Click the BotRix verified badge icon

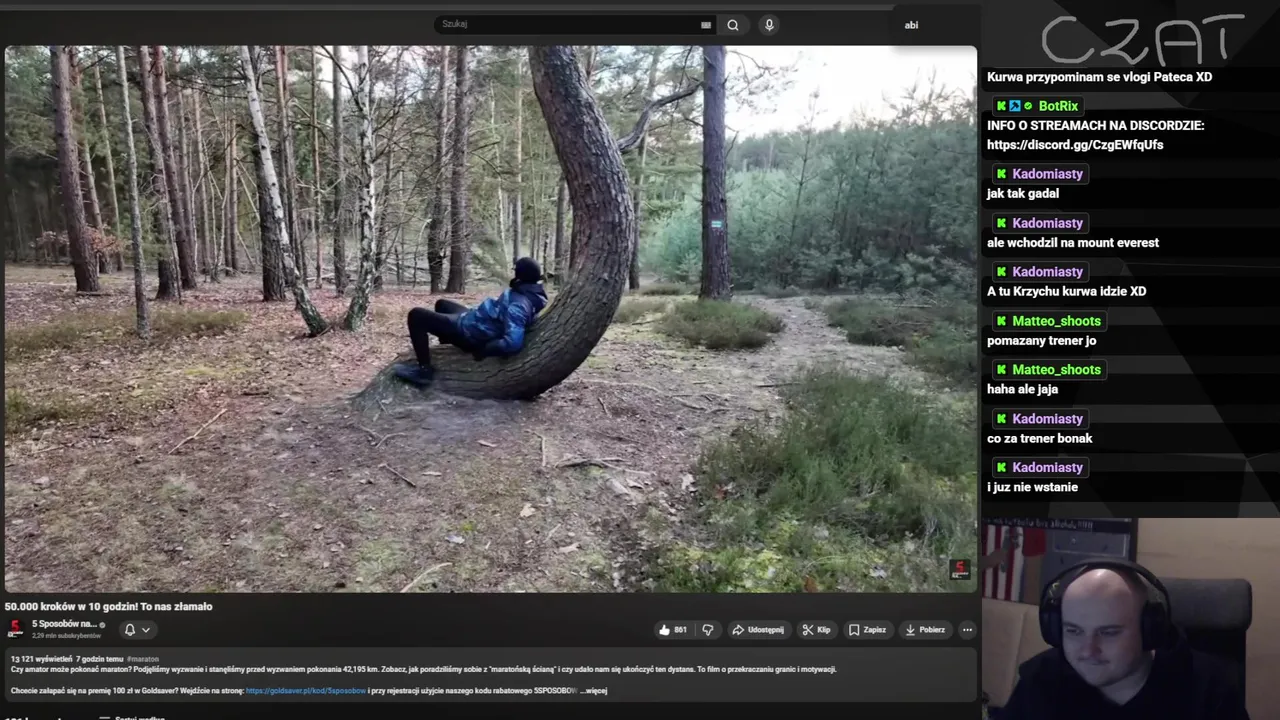tap(1028, 106)
